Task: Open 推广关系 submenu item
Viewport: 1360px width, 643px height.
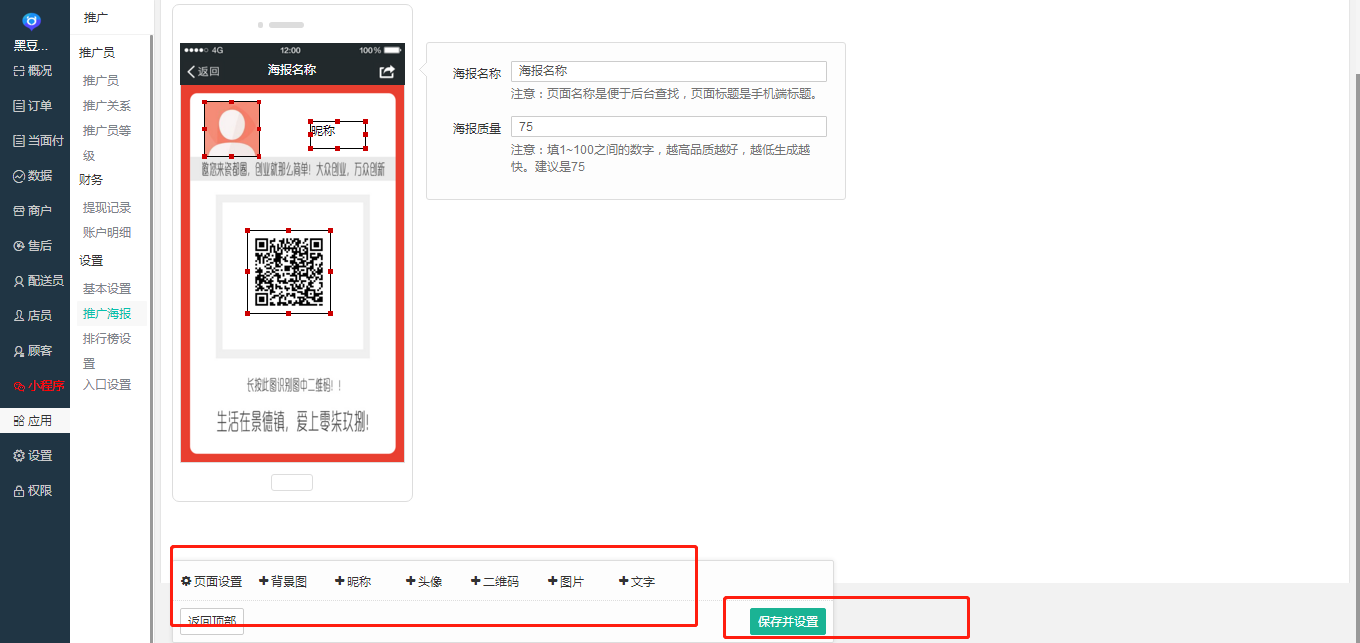Action: pyautogui.click(x=107, y=105)
